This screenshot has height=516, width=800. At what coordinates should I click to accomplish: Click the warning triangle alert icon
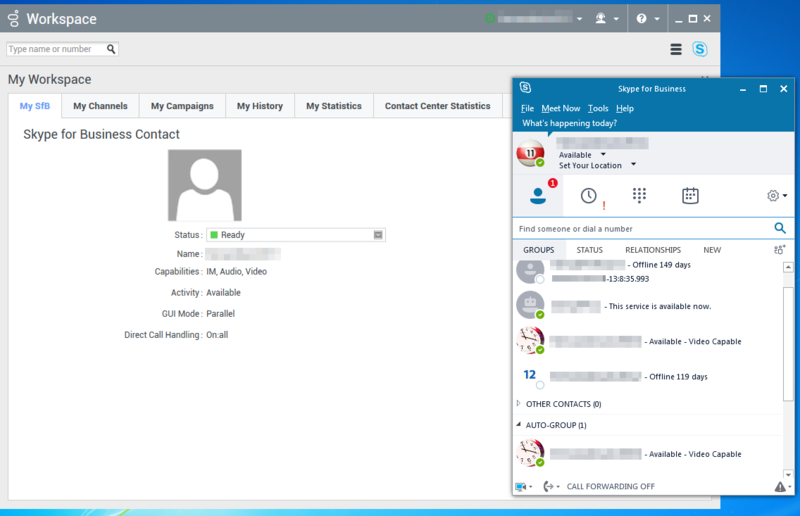coord(780,487)
